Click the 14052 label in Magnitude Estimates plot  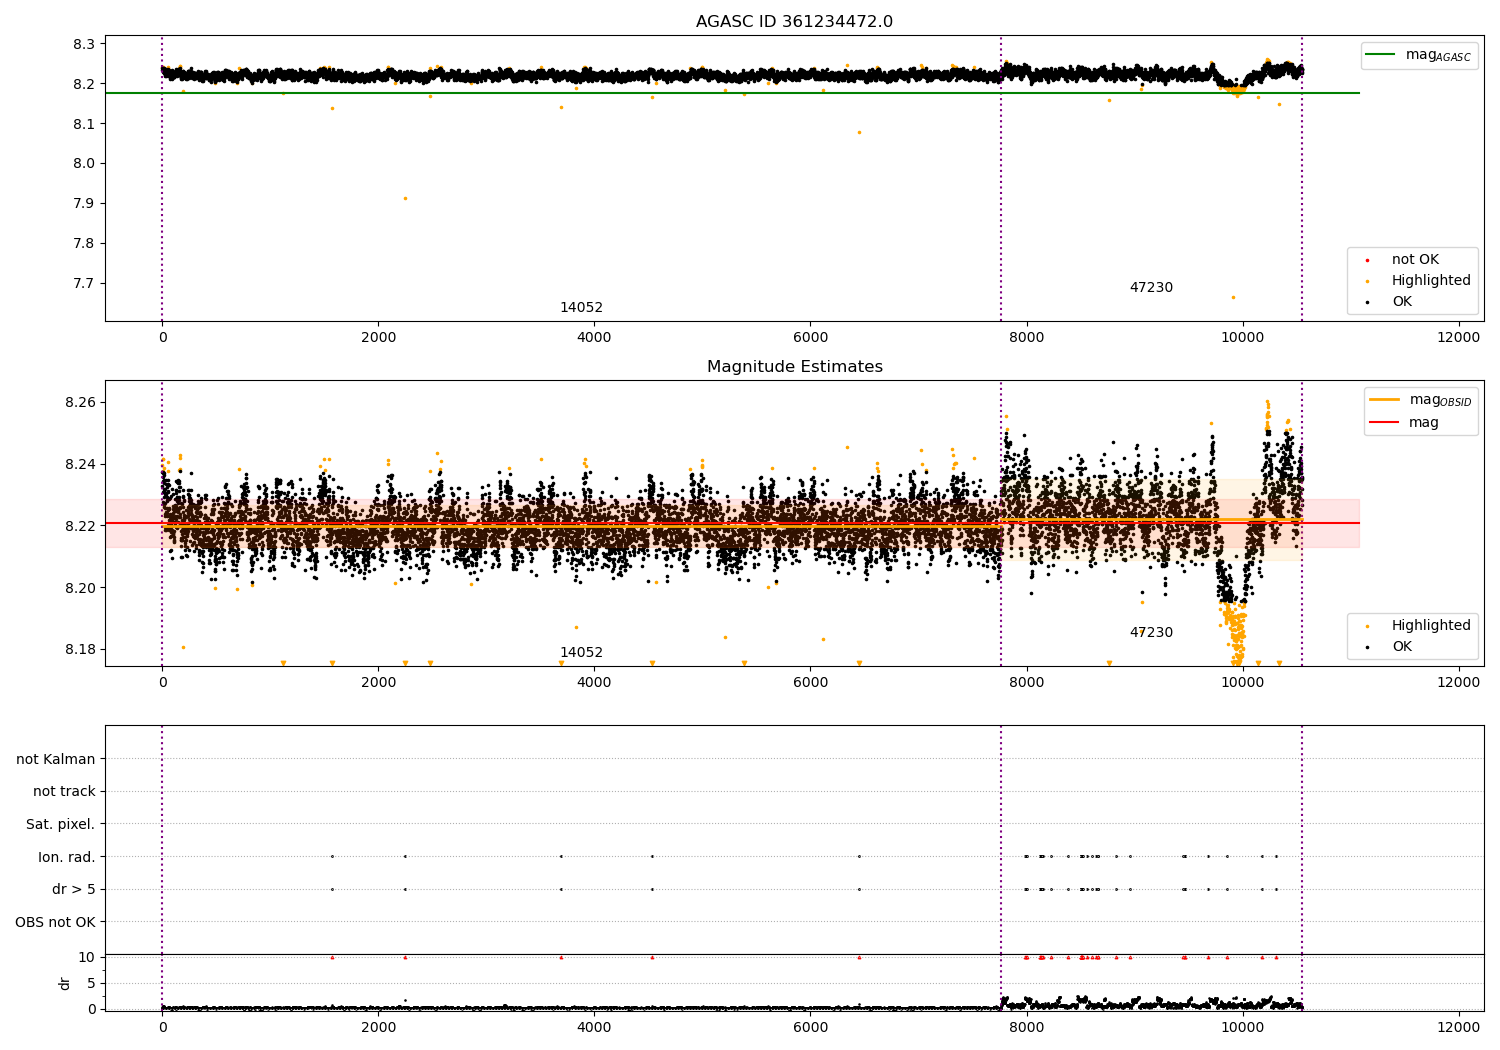(581, 653)
